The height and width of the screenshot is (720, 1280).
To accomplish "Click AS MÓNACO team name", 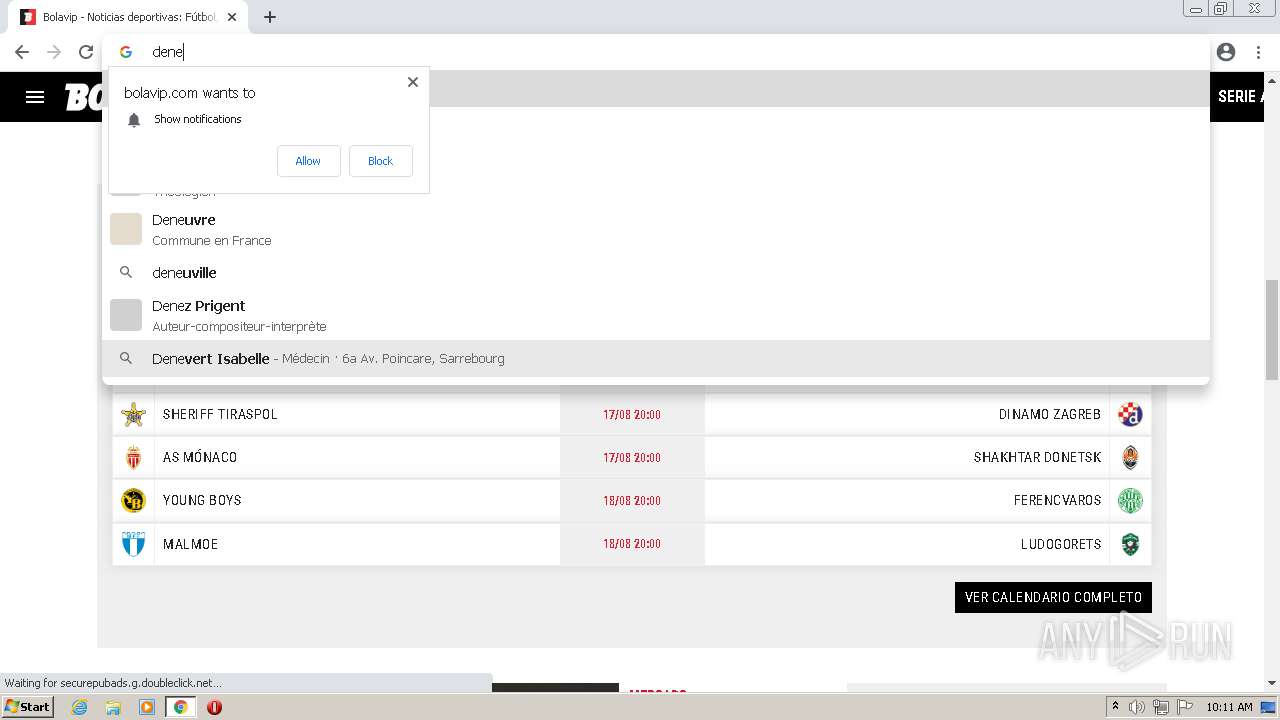I will (x=200, y=457).
